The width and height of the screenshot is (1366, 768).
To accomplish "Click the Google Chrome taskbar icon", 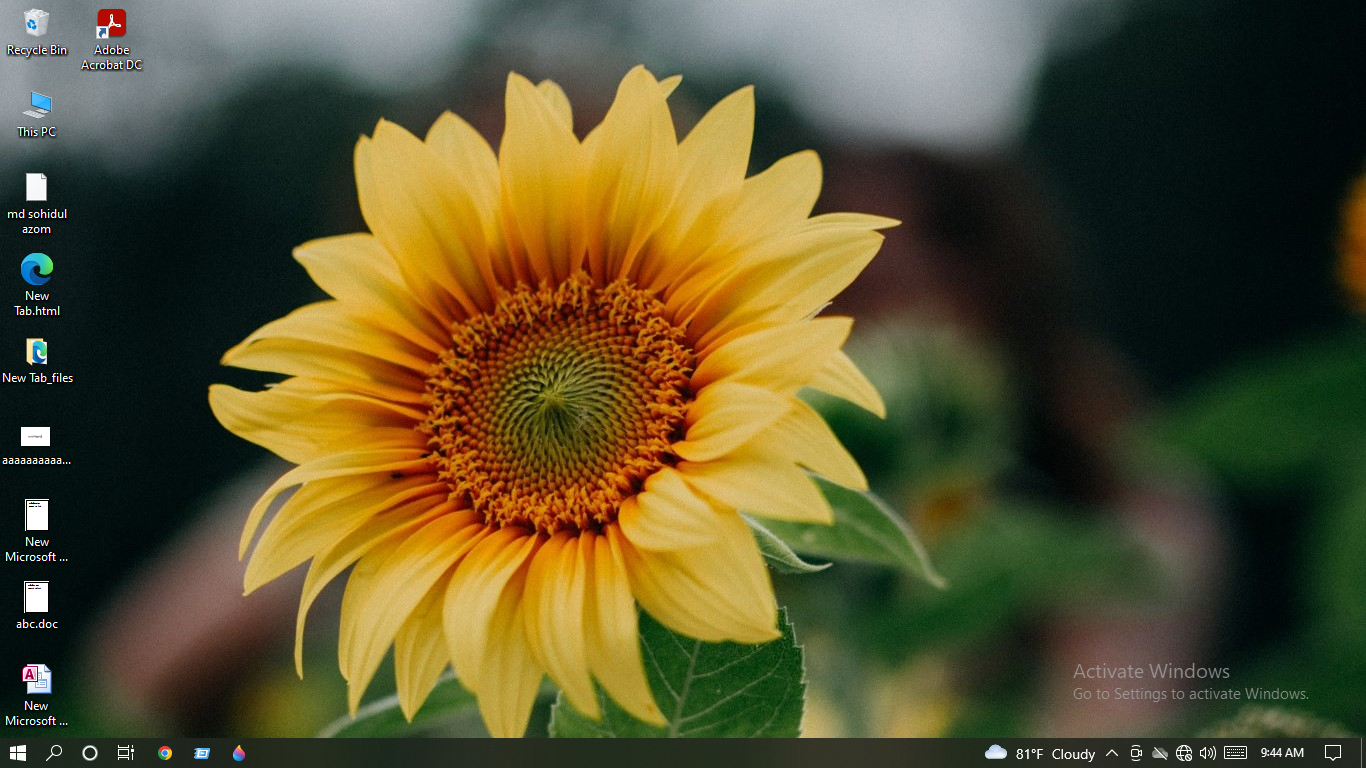I will [165, 753].
